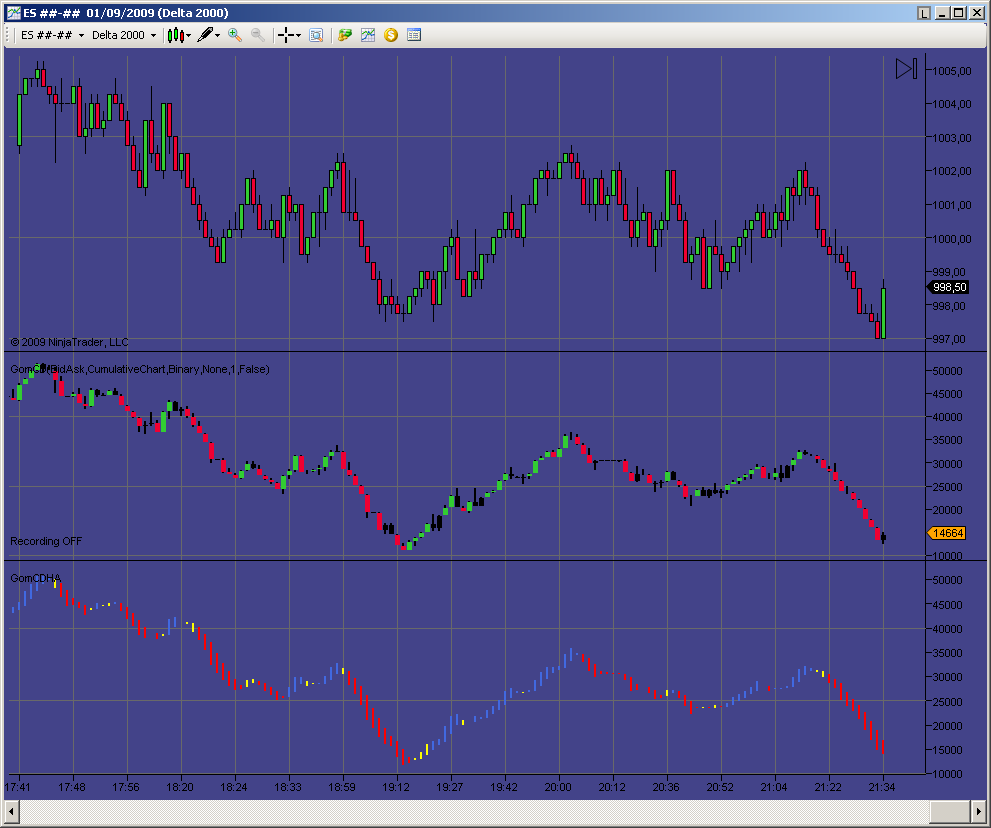
Task: Click the 14664 cumulative delta marker
Action: click(947, 533)
